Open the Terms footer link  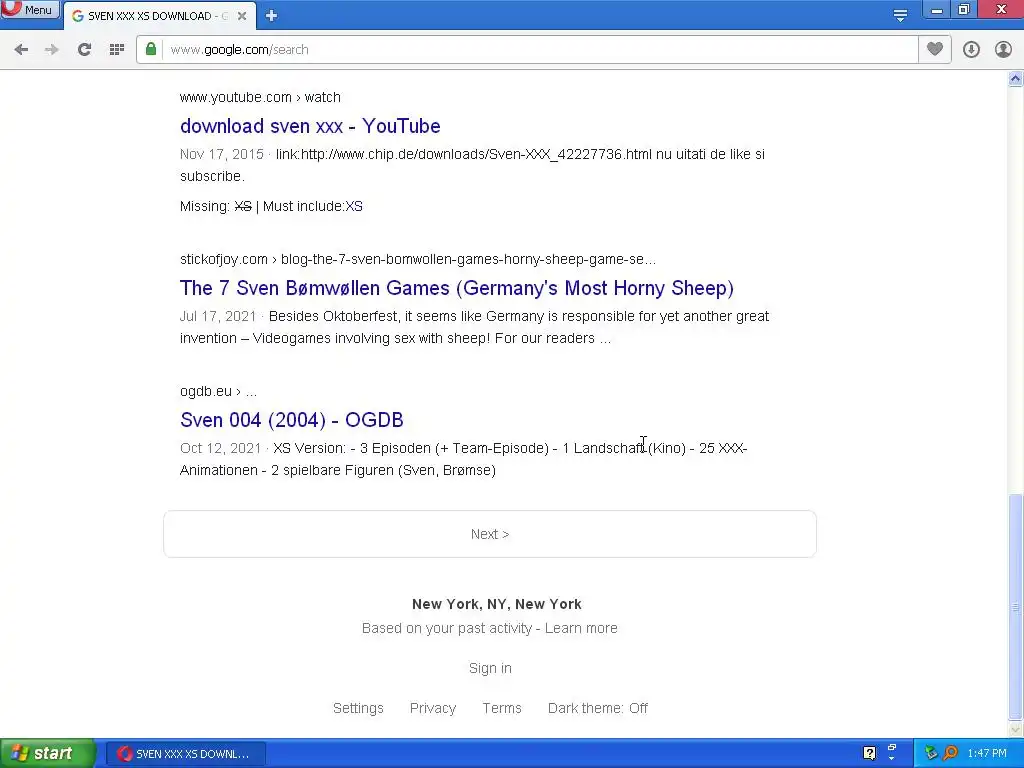point(502,709)
